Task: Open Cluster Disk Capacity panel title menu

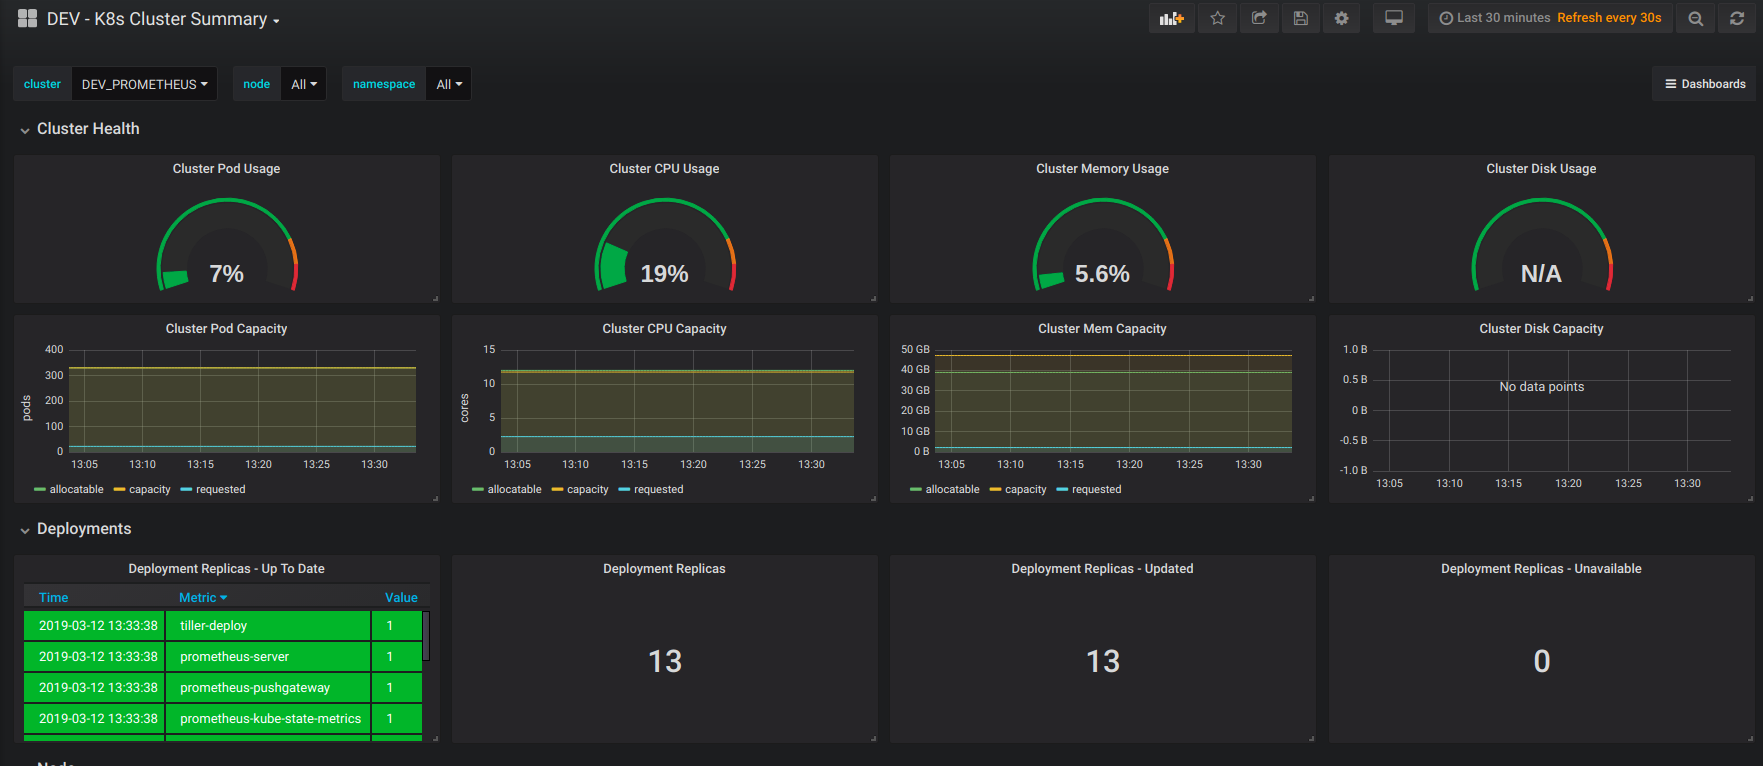Action: tap(1541, 329)
